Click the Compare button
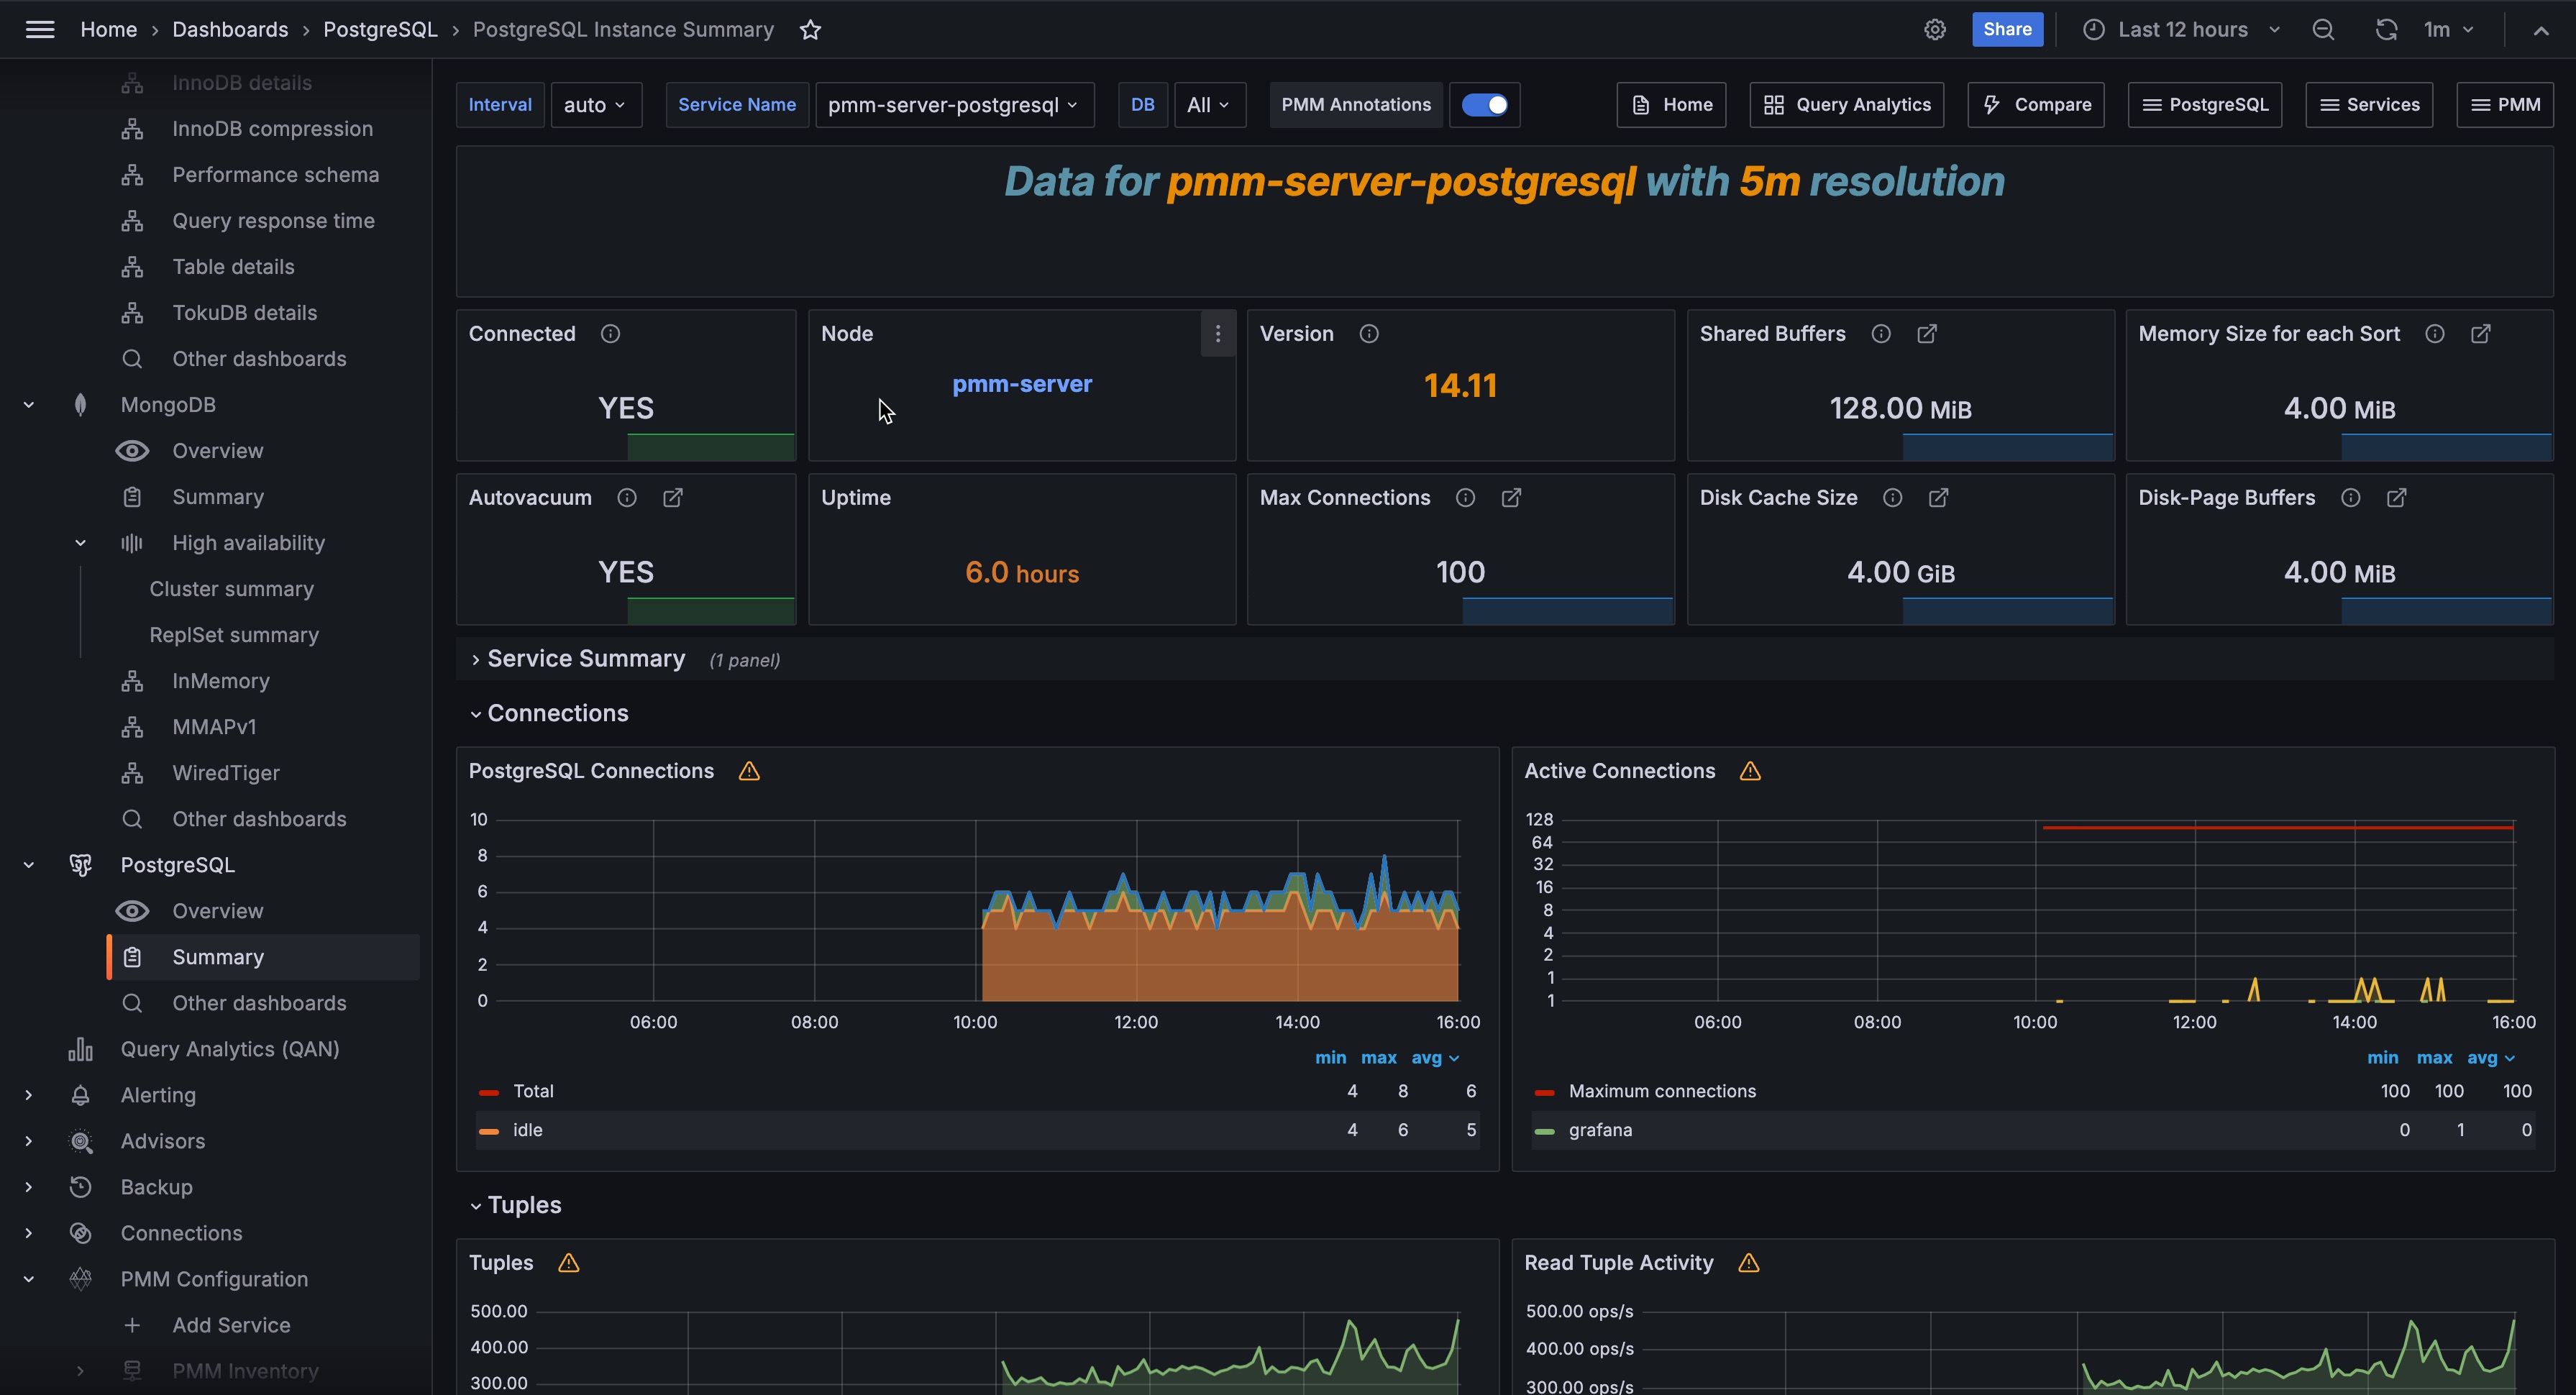2576x1395 pixels. click(2036, 105)
